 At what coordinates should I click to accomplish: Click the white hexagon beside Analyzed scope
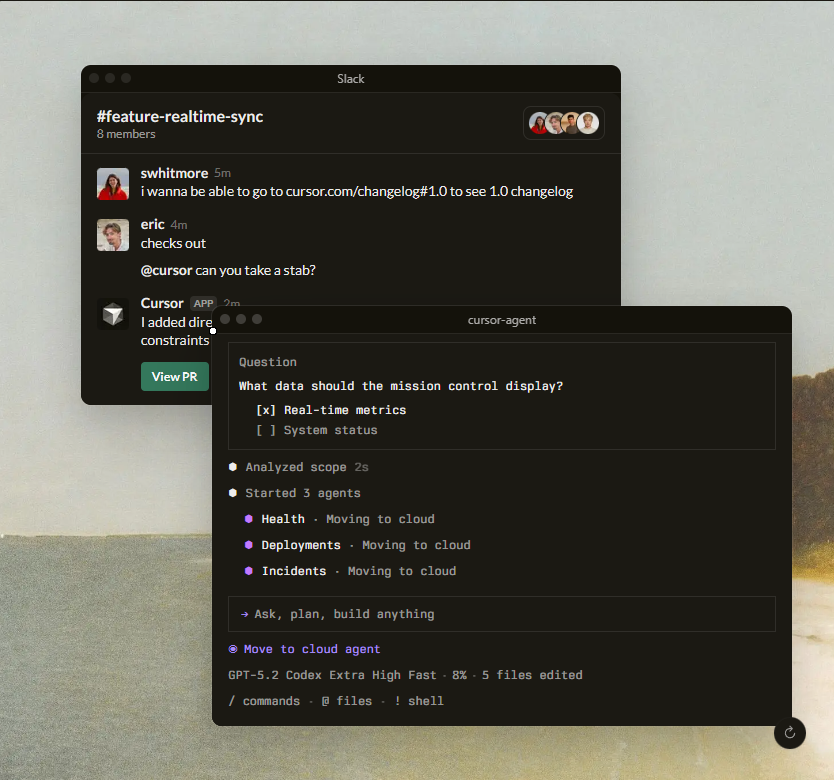pyautogui.click(x=233, y=467)
